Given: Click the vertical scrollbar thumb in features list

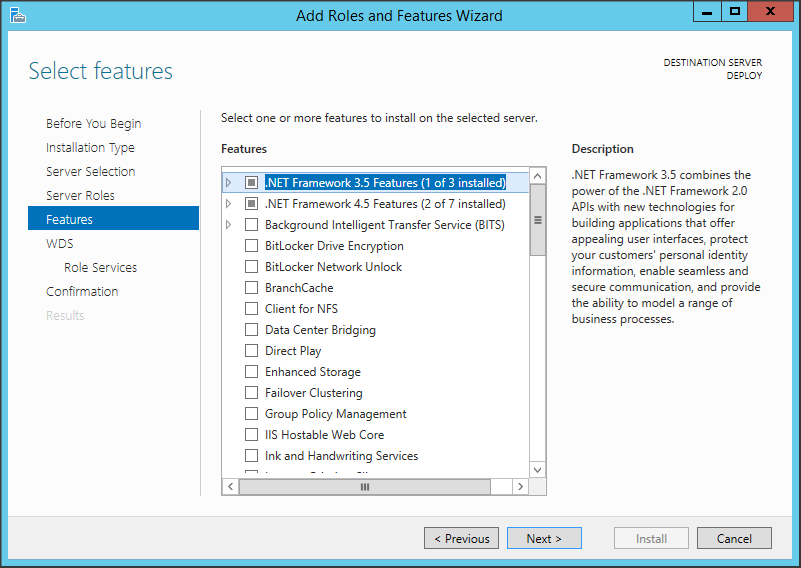Looking at the screenshot, I should pos(538,221).
